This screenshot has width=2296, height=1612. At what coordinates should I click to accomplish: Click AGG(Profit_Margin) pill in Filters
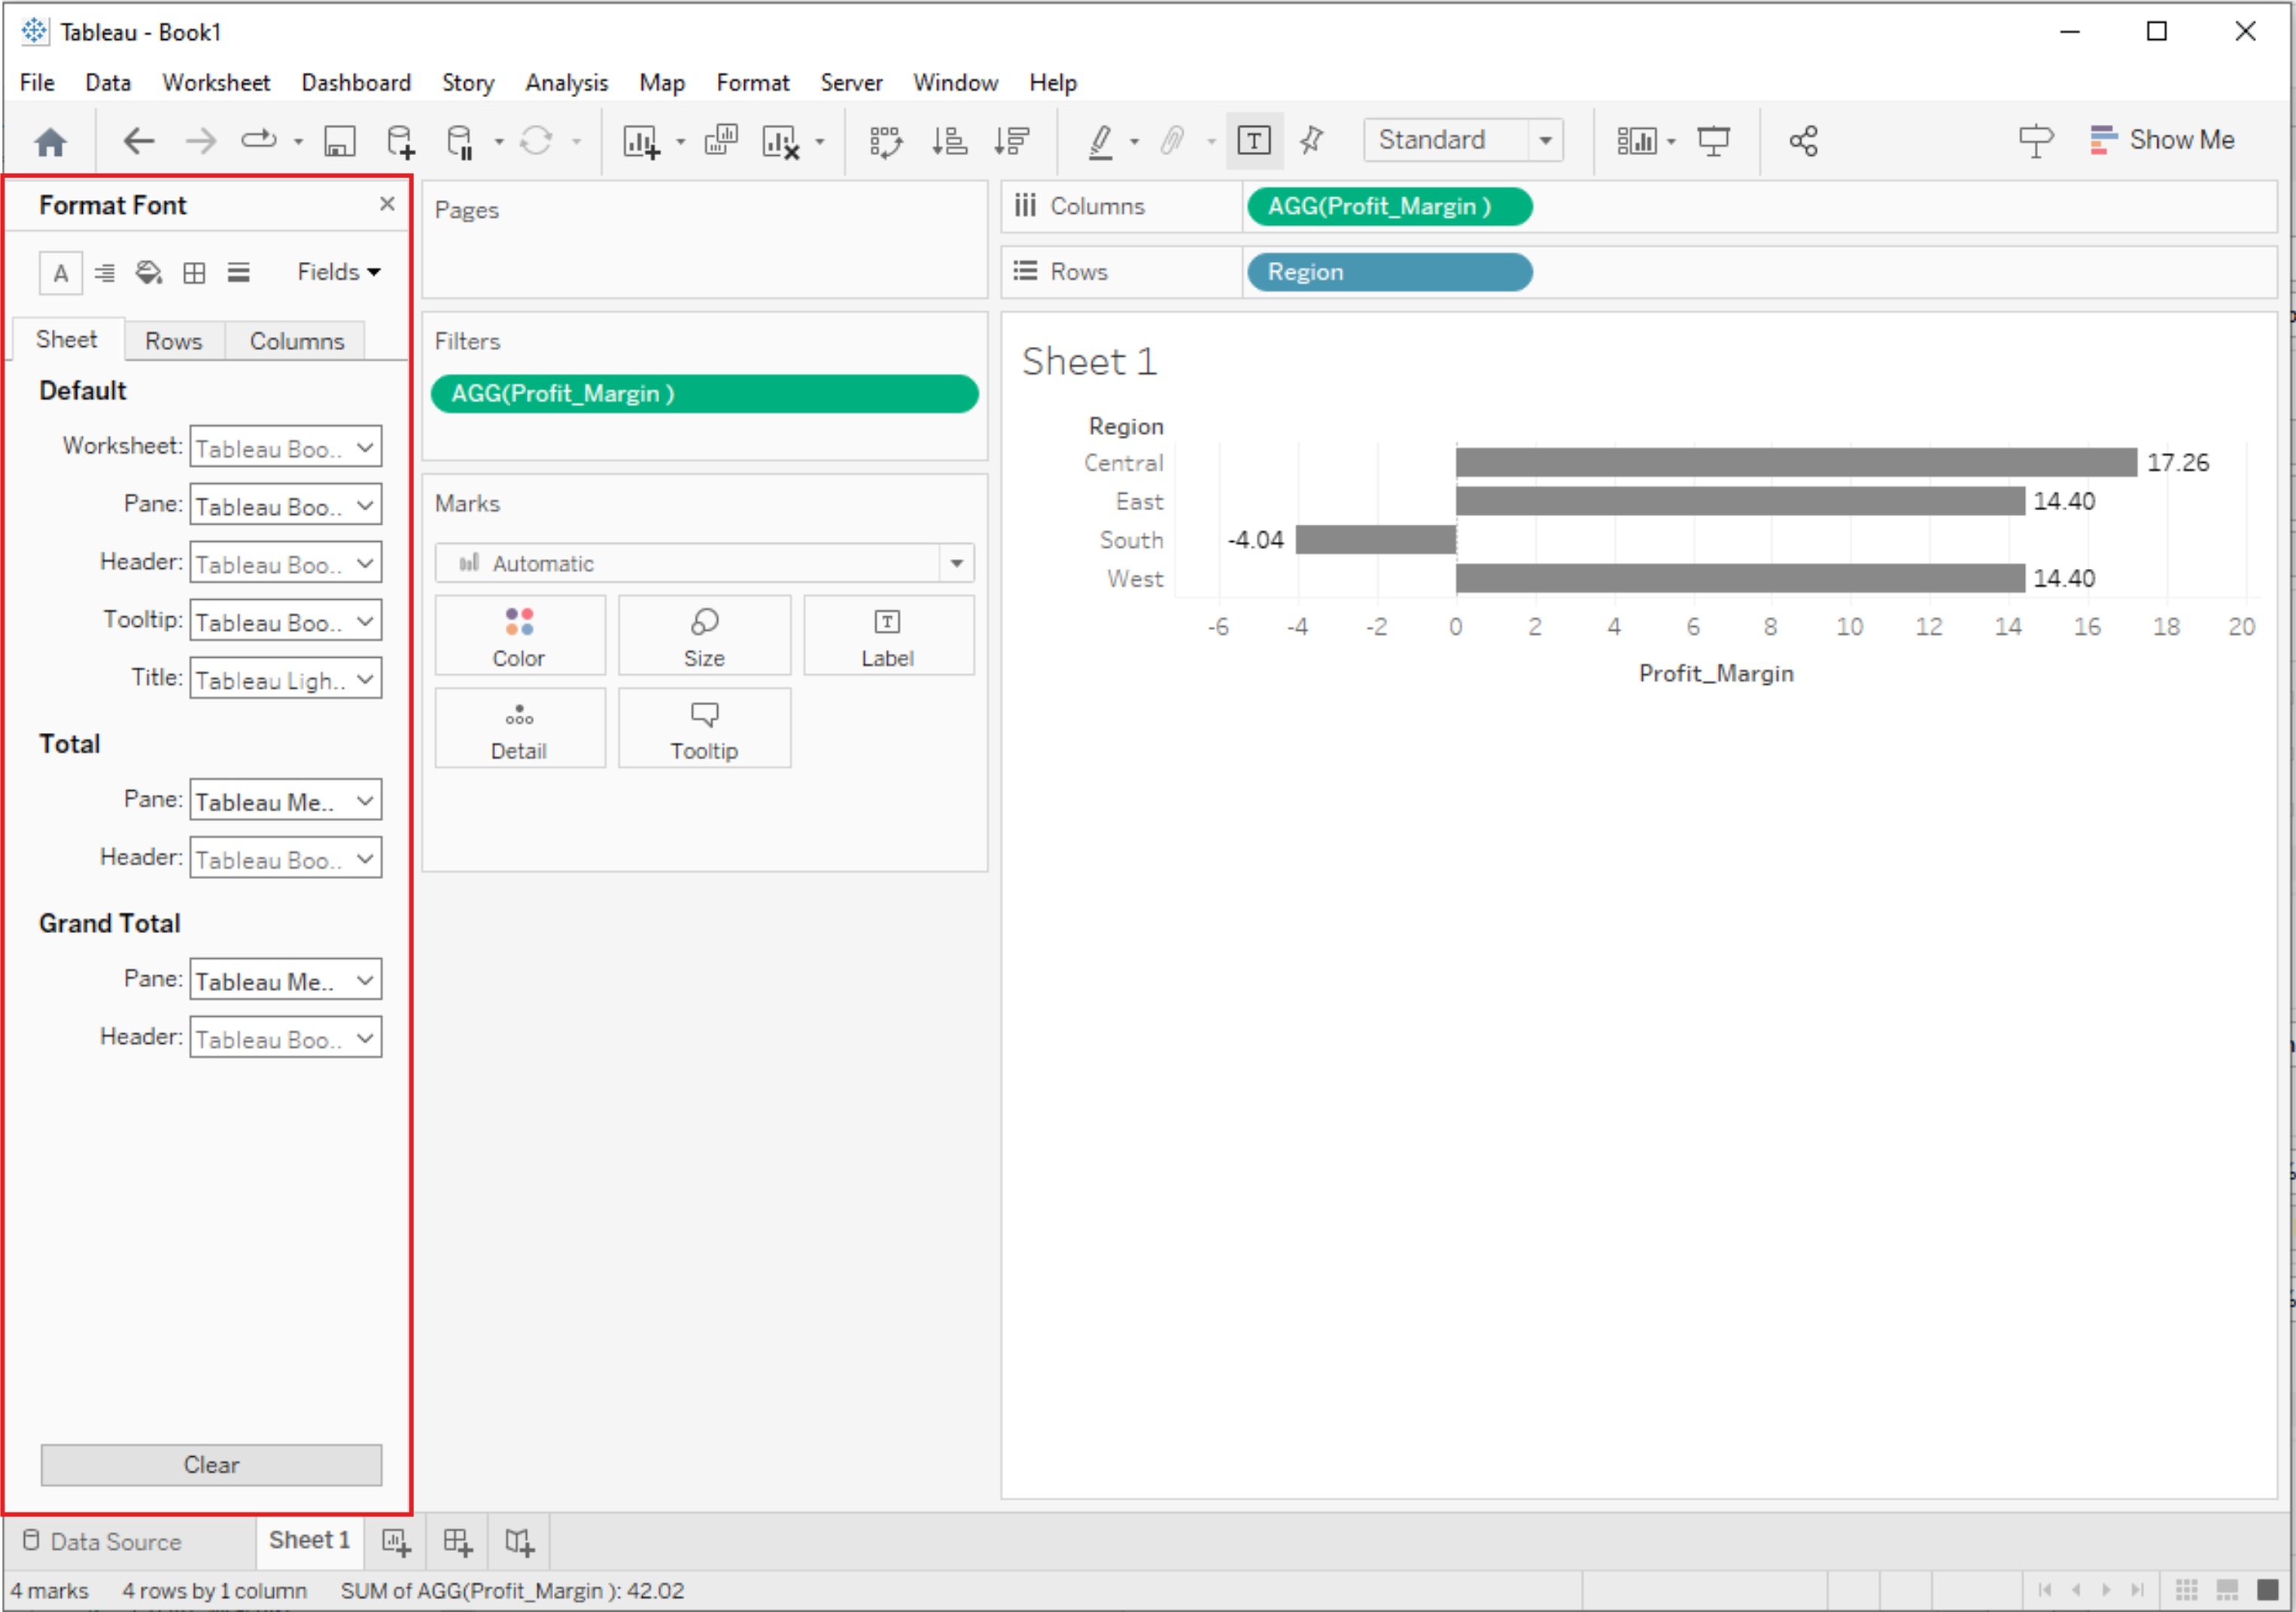tap(704, 394)
